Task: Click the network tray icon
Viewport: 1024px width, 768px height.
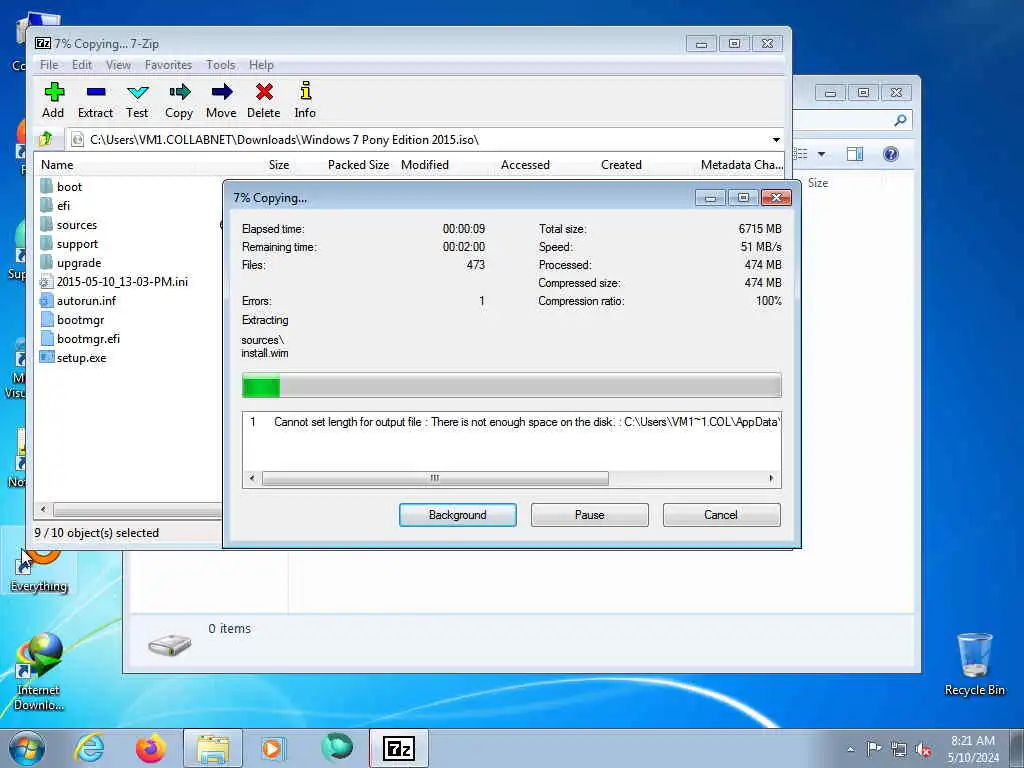Action: [x=899, y=750]
